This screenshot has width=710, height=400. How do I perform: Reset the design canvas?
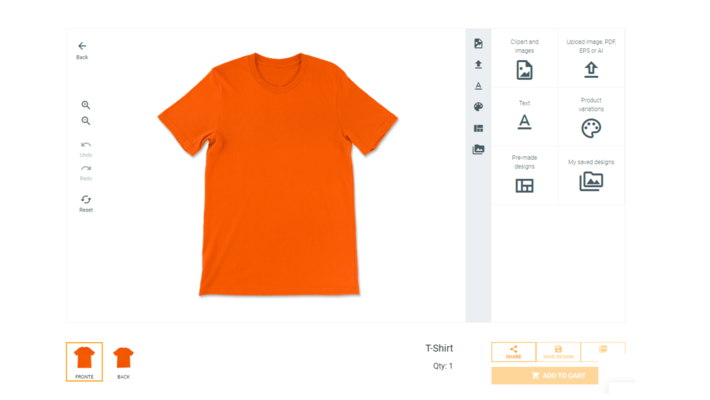(86, 200)
